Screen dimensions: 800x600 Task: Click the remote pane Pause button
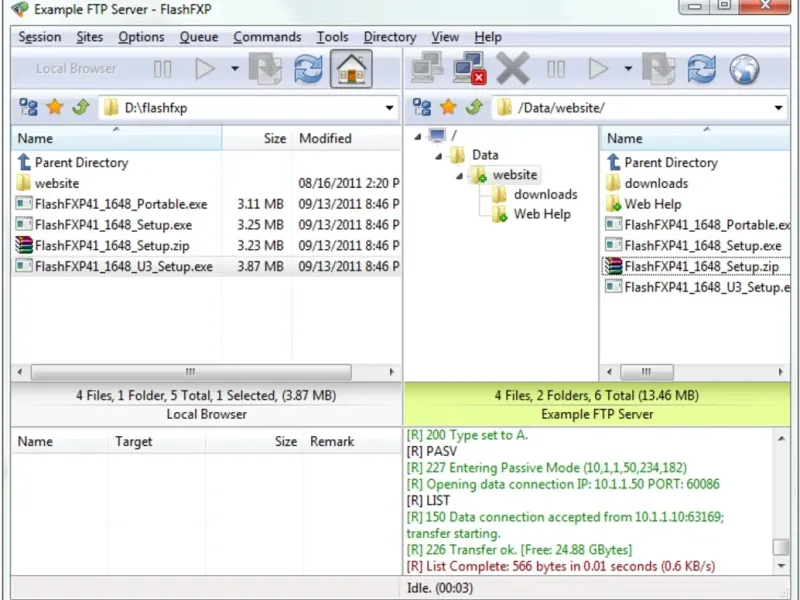[556, 69]
